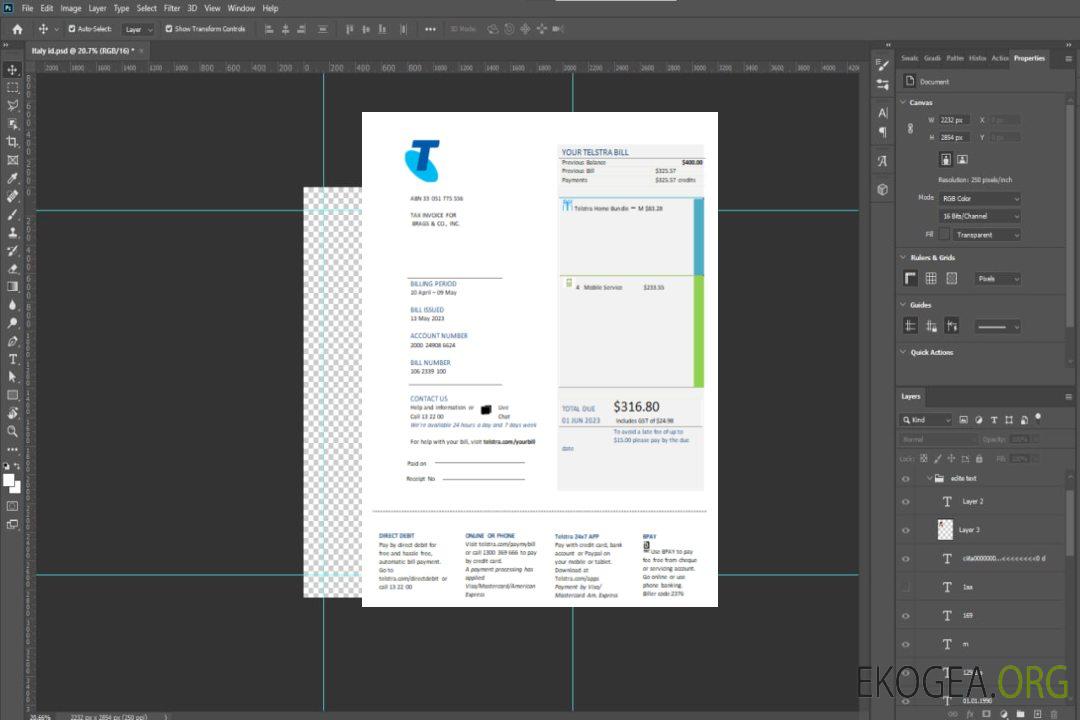Choose the Lasso tool
The height and width of the screenshot is (720, 1080).
[12, 105]
